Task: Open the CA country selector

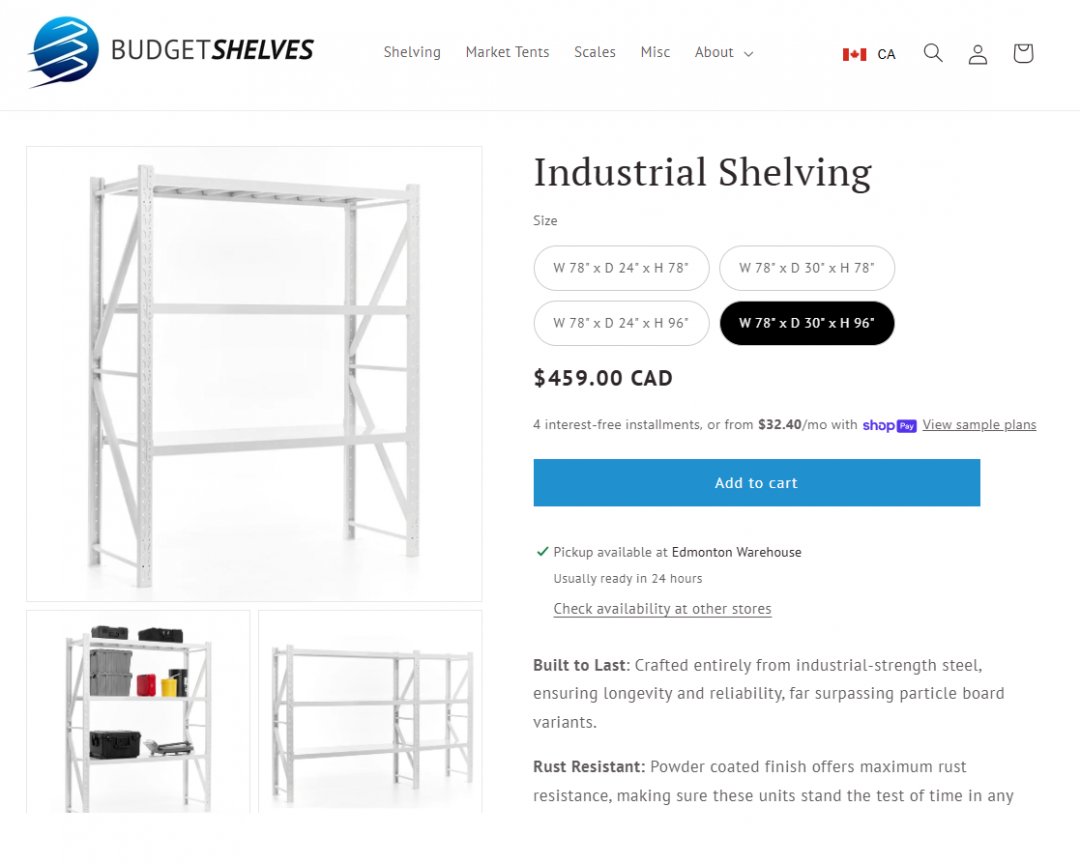Action: 886,54
